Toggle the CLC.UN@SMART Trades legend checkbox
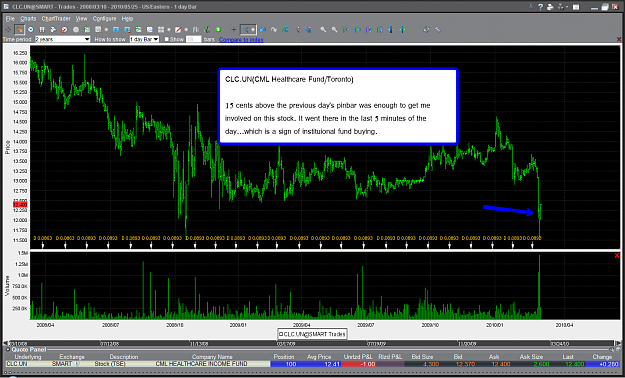625x378 pixels. click(281, 334)
